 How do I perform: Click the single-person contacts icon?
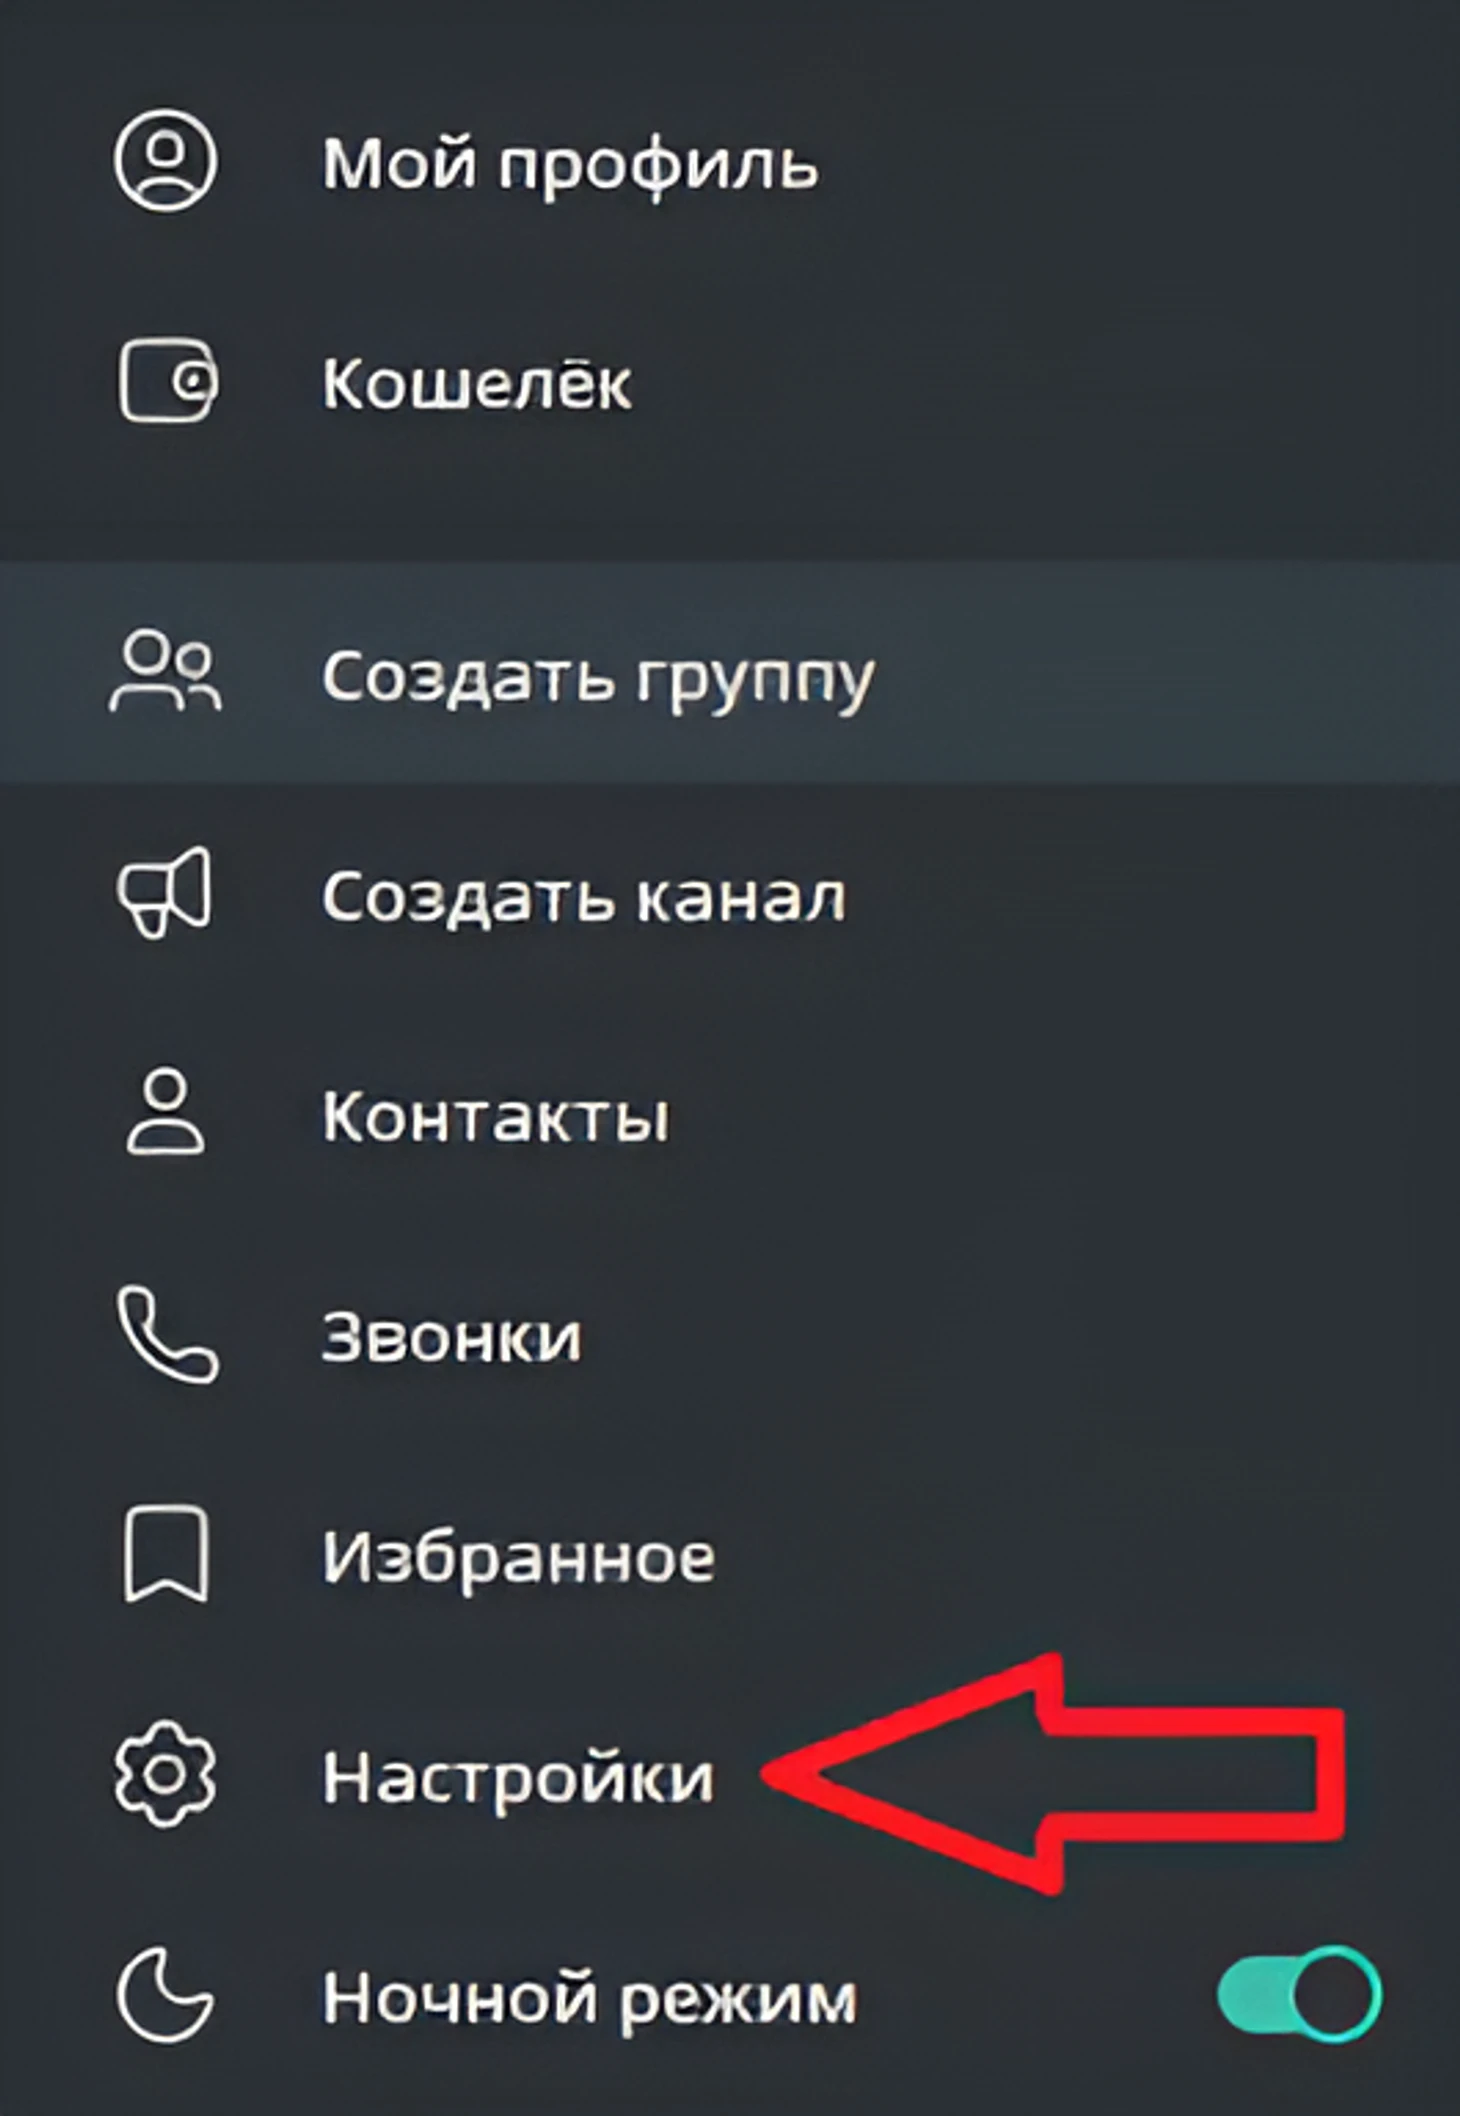(165, 1113)
